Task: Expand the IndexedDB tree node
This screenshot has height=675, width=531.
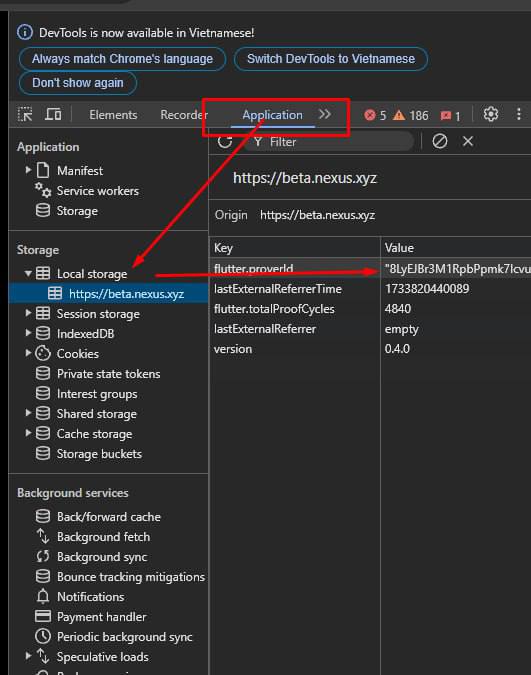Action: click(28, 333)
